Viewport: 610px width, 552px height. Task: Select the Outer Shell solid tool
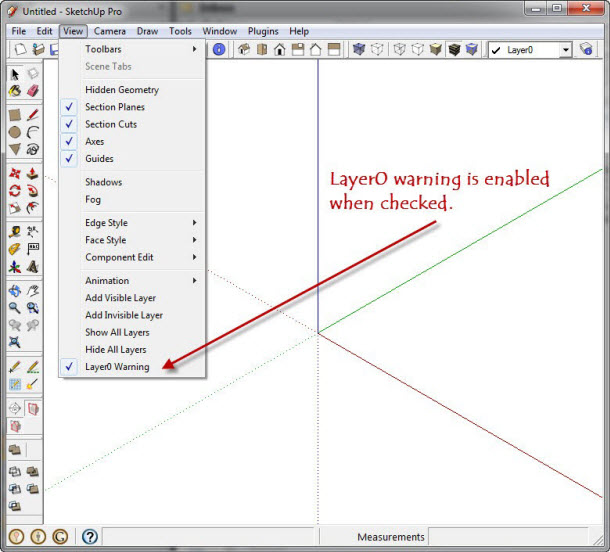(x=15, y=450)
